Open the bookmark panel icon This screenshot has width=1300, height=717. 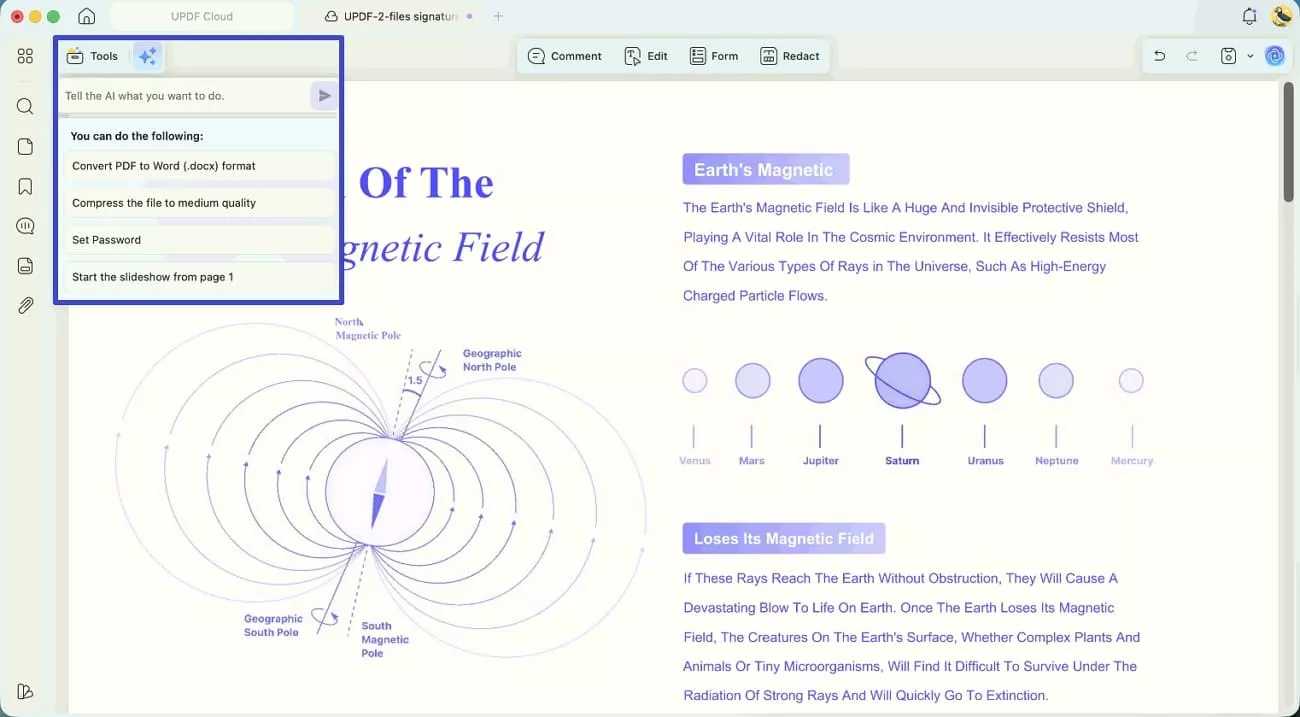(x=25, y=186)
